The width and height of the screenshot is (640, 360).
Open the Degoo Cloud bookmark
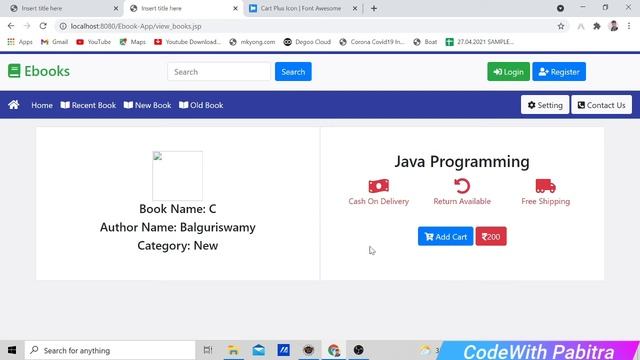[307, 42]
